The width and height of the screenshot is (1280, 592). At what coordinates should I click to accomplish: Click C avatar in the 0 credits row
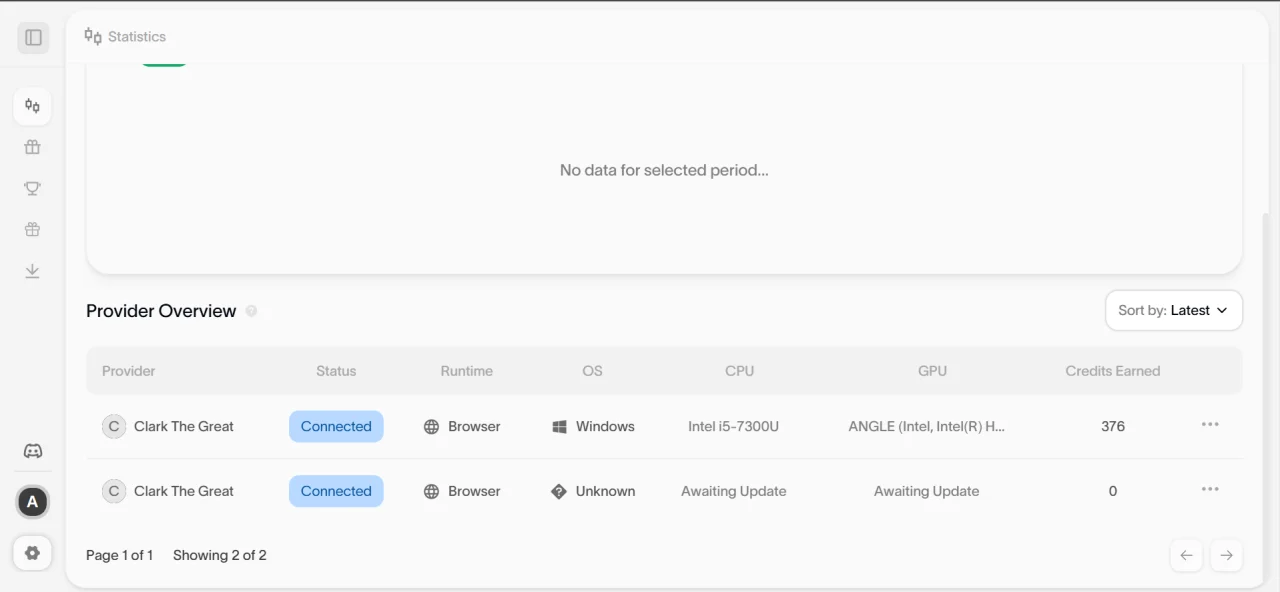(114, 491)
